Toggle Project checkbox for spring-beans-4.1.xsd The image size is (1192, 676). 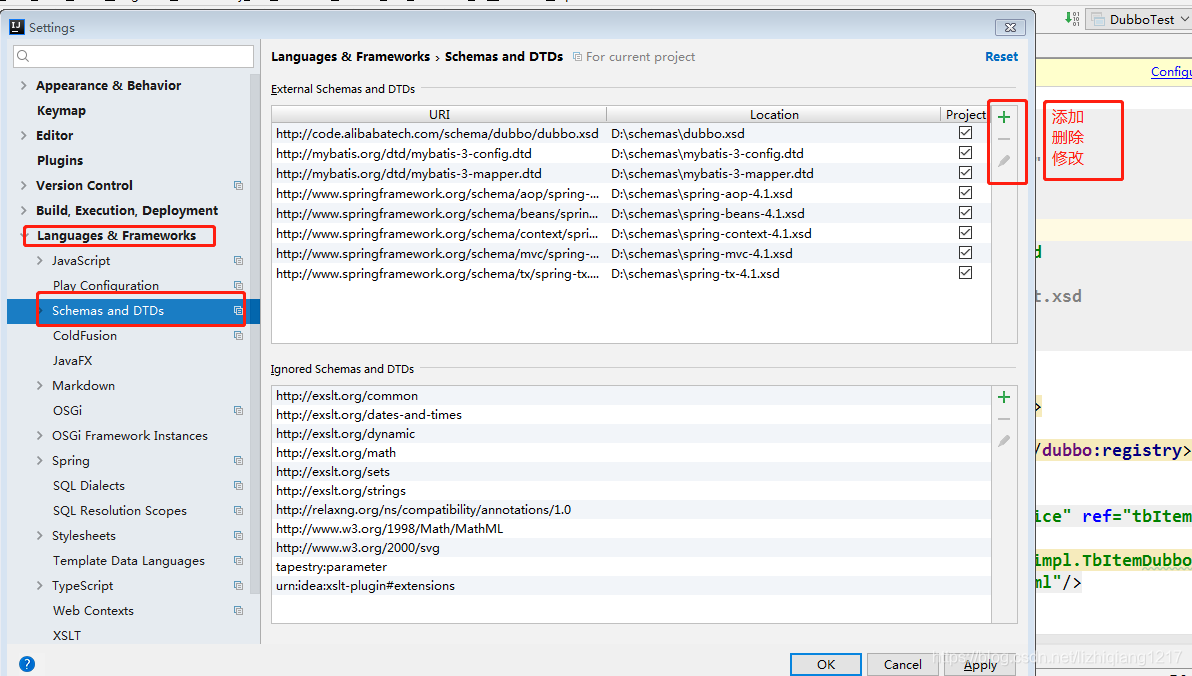click(965, 213)
